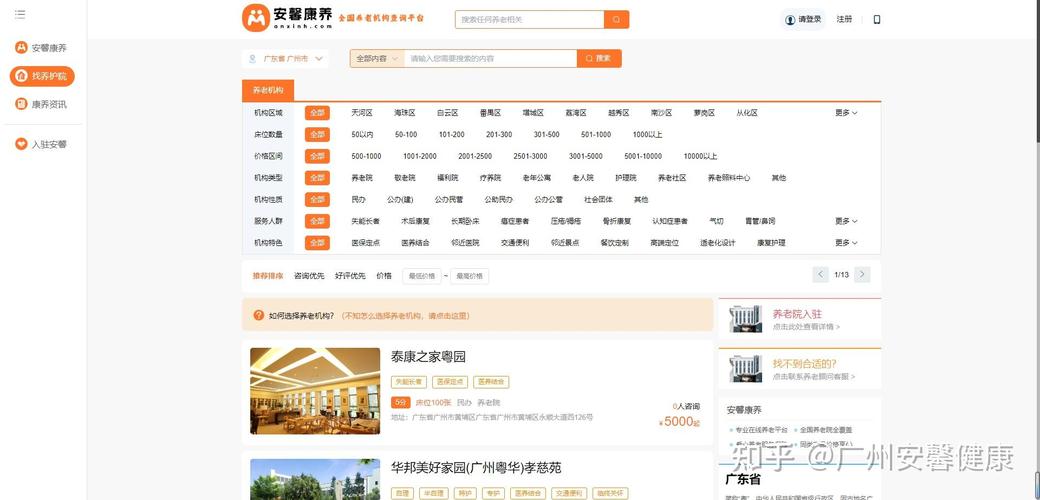This screenshot has height=500, width=1040.
Task: Select 全部 in the 机构特色 row
Action: pos(317,243)
